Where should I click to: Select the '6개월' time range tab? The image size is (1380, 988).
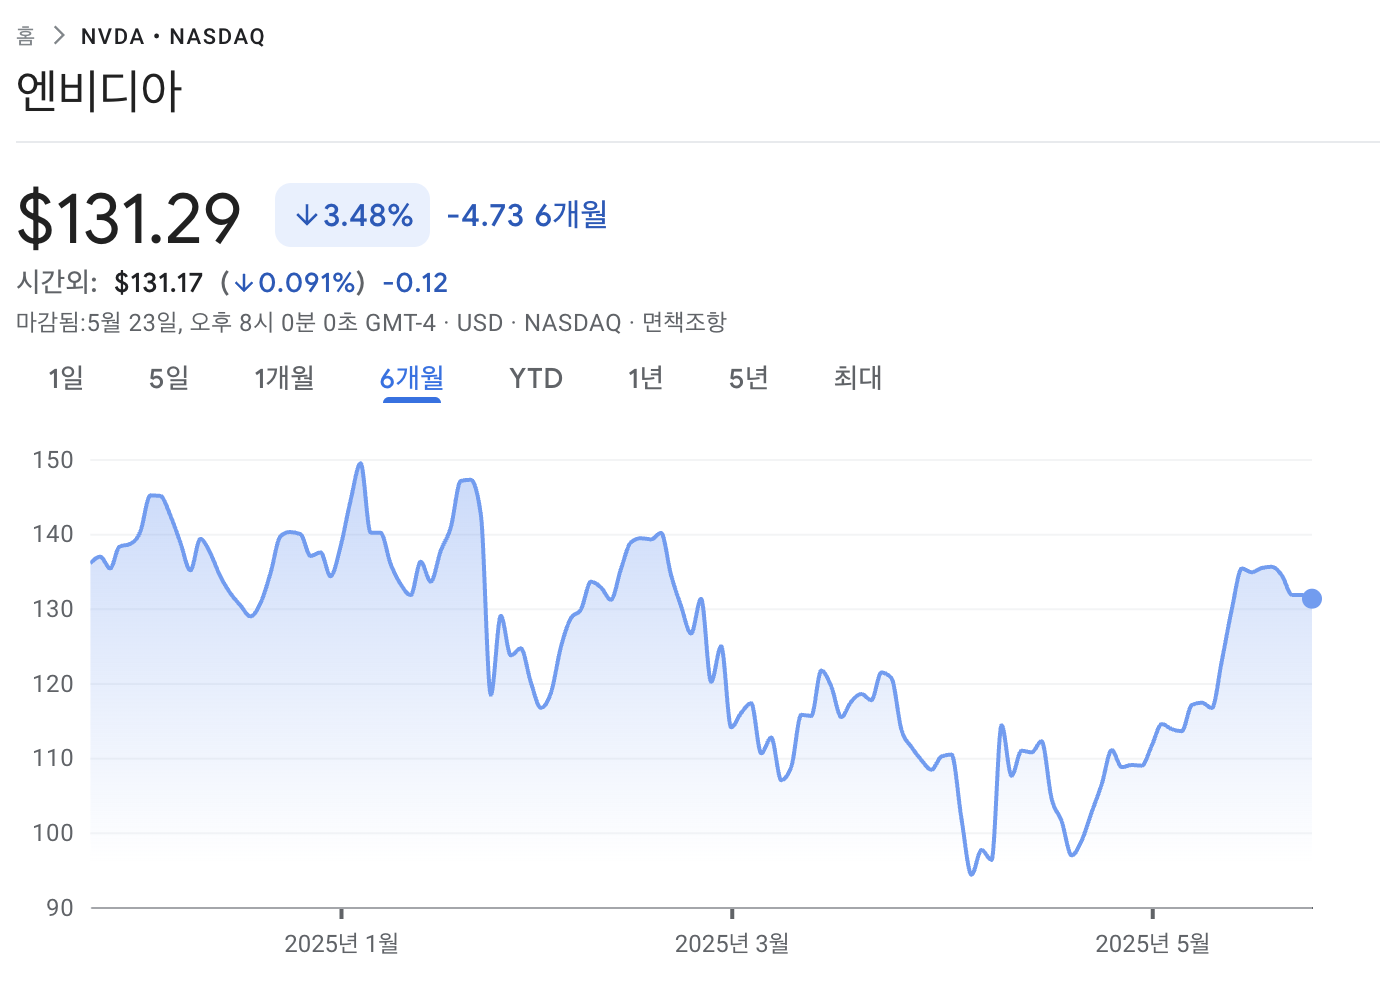[x=412, y=378]
